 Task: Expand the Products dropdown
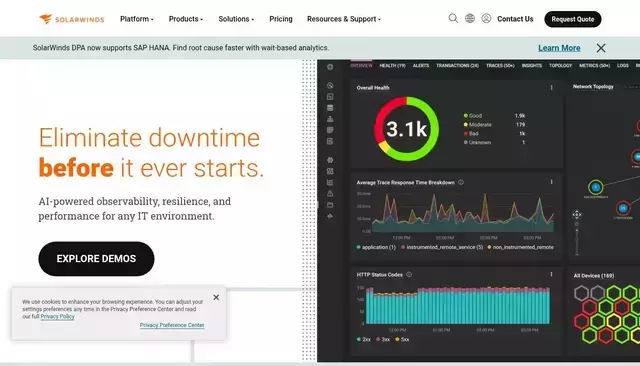(x=186, y=19)
